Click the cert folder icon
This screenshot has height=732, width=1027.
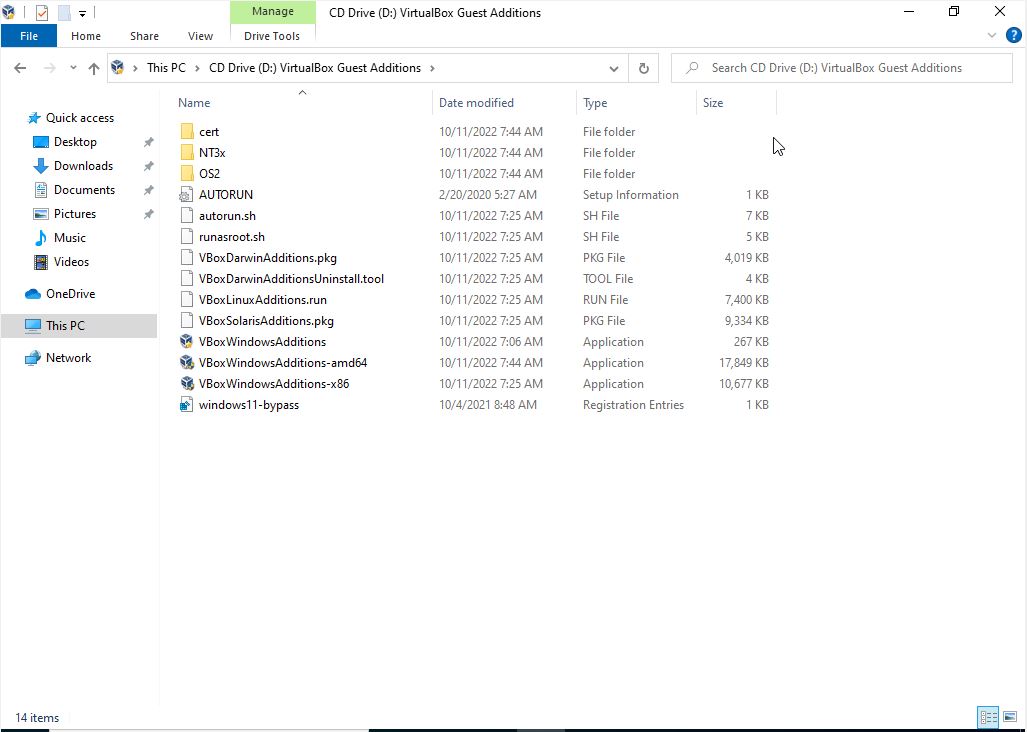pos(187,132)
